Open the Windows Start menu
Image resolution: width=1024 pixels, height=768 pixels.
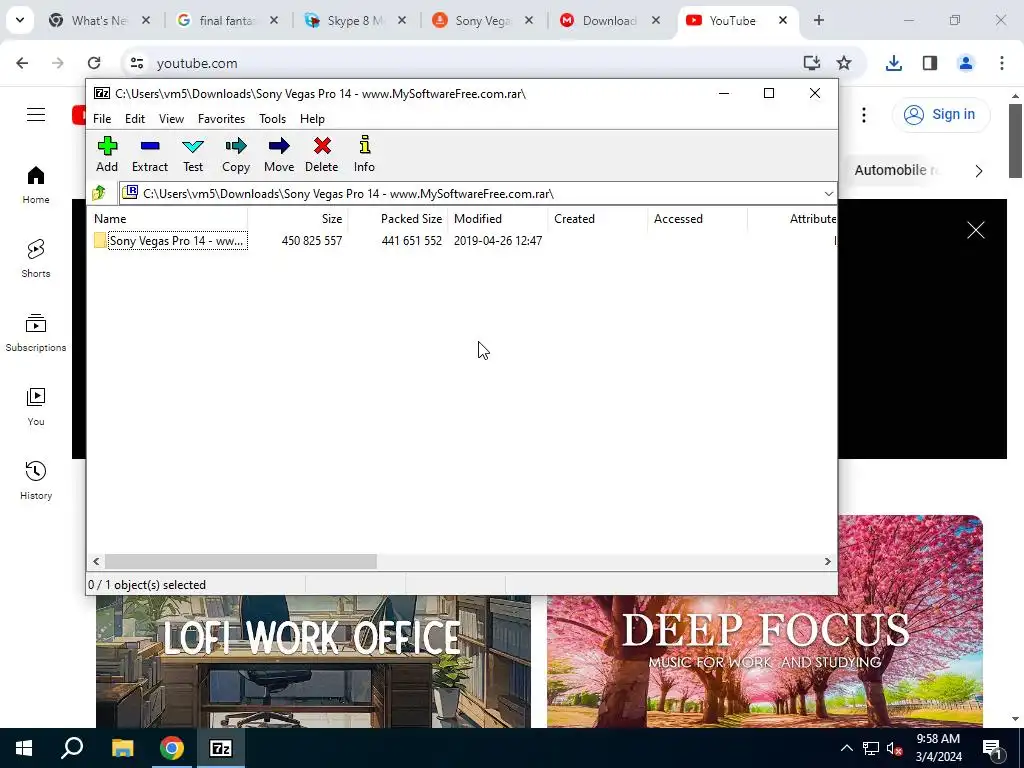pos(24,748)
